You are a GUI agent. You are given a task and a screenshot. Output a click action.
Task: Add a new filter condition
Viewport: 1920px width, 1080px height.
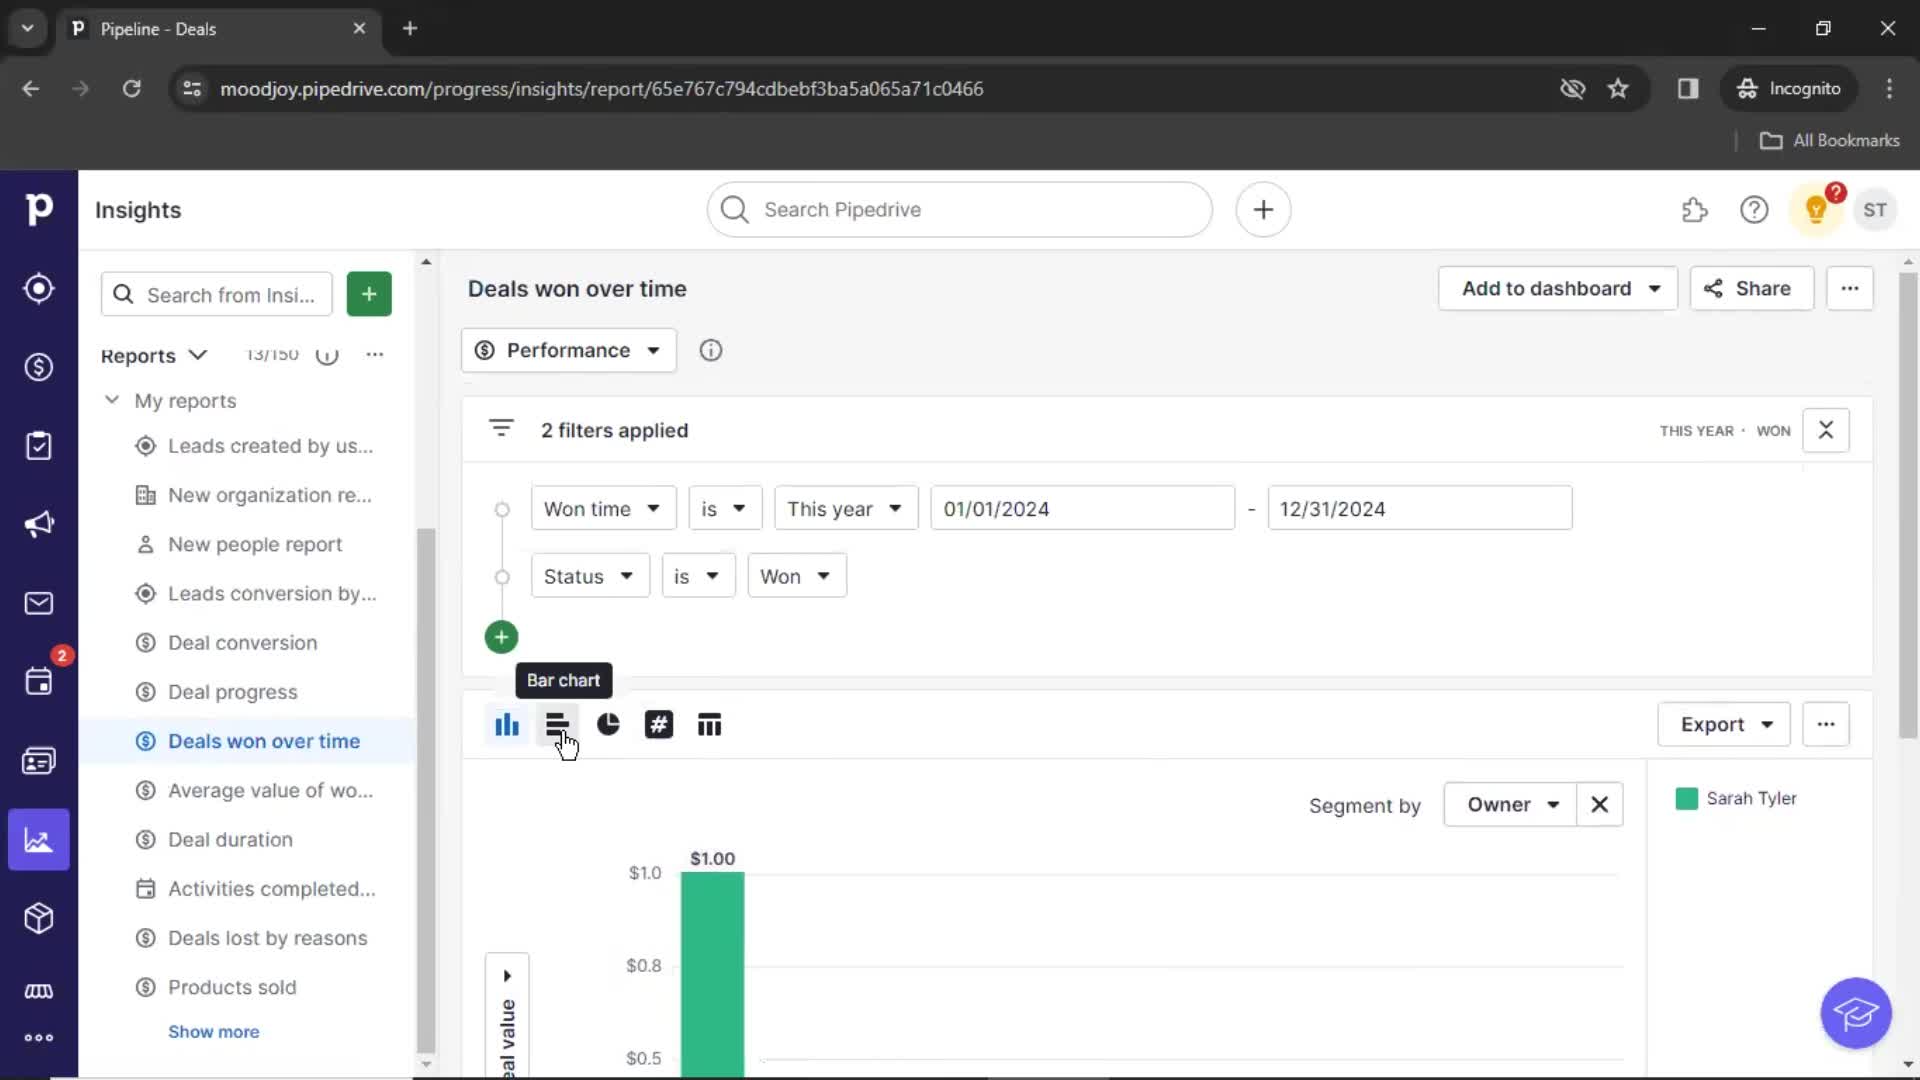(501, 637)
